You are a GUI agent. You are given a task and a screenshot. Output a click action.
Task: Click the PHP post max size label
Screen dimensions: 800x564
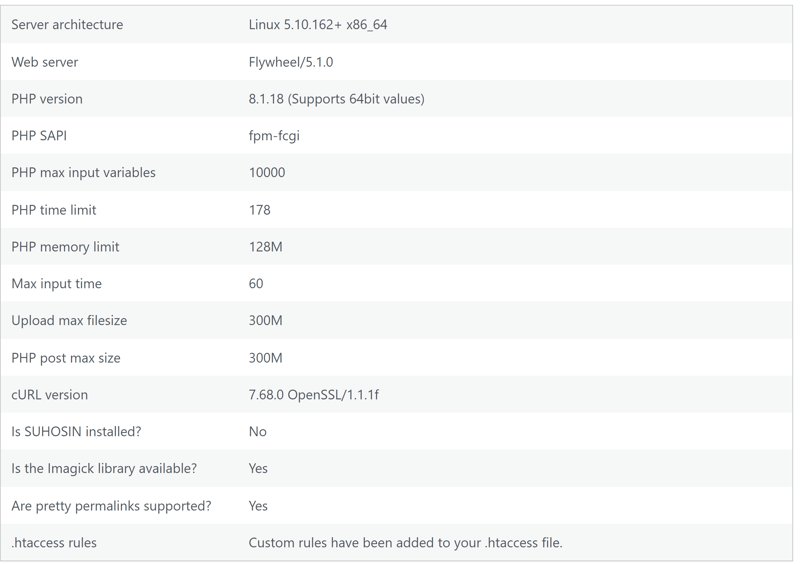pos(66,358)
